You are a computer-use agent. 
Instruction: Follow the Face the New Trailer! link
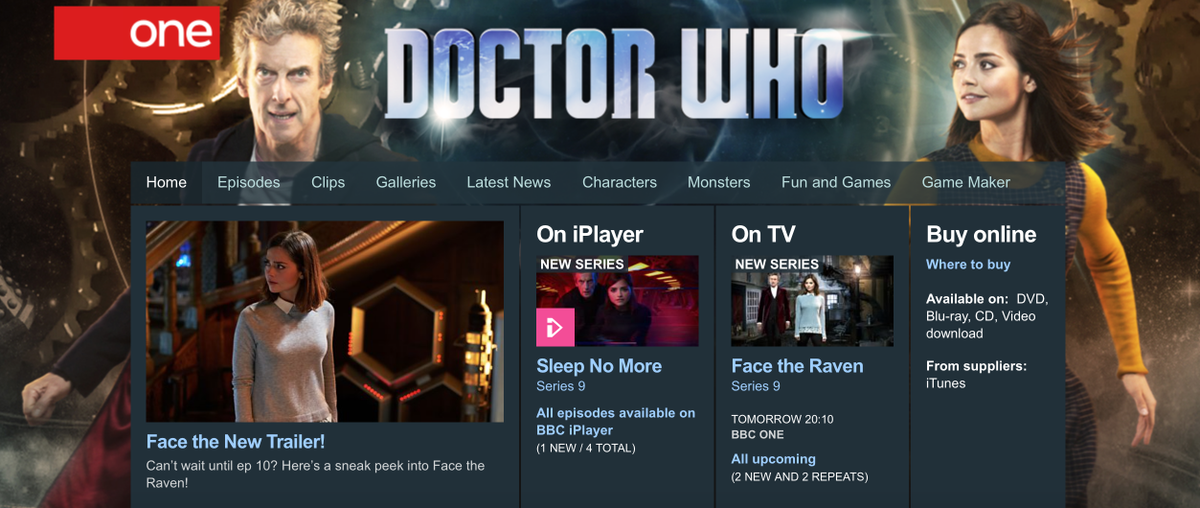(236, 441)
